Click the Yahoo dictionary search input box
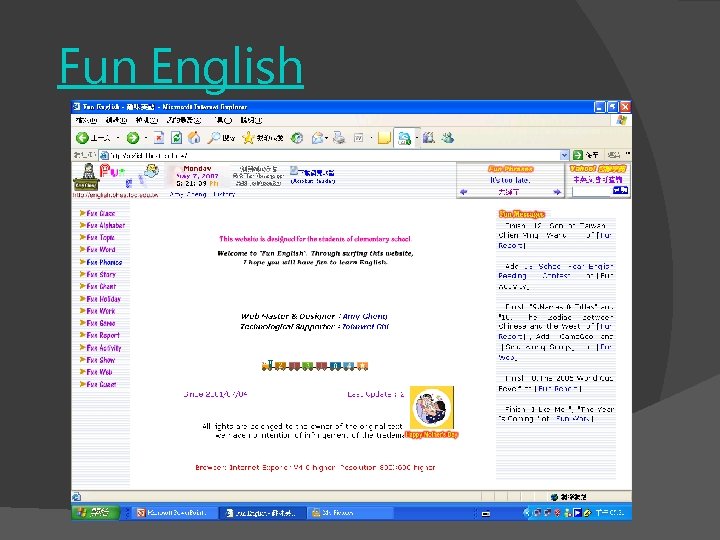The width and height of the screenshot is (720, 540). [x=592, y=190]
